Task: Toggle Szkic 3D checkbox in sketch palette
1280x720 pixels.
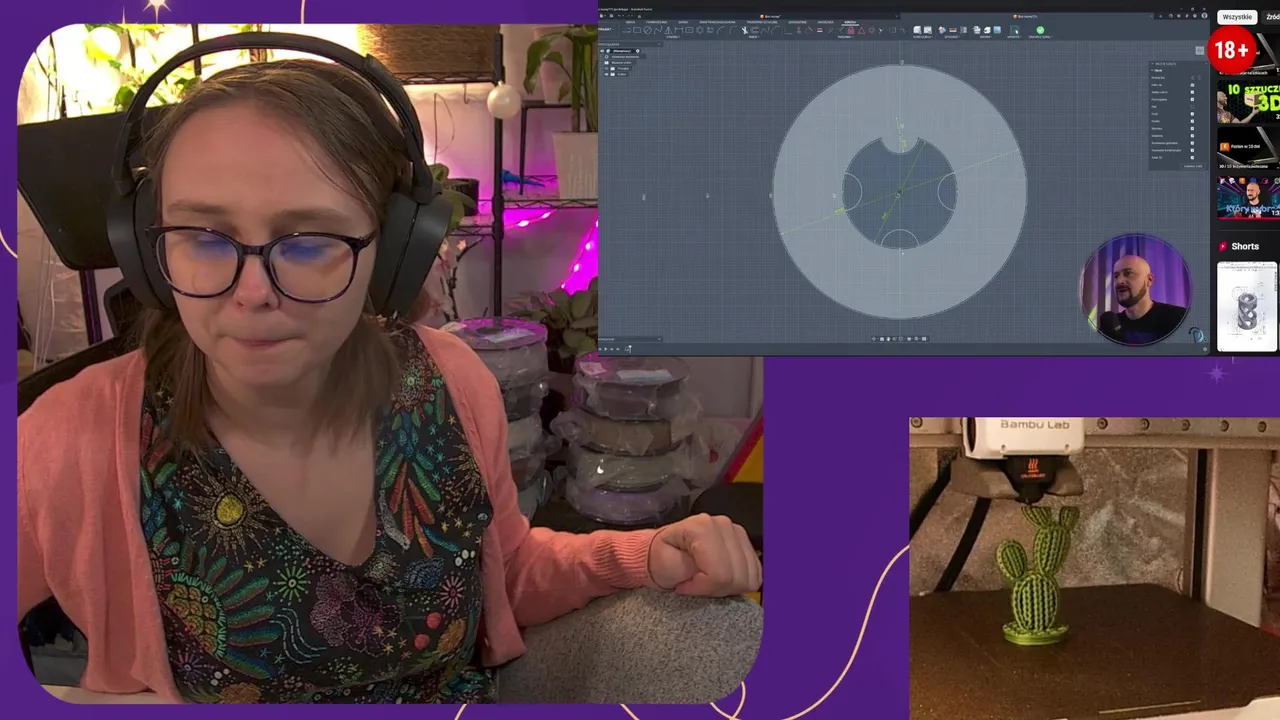Action: point(1192,158)
